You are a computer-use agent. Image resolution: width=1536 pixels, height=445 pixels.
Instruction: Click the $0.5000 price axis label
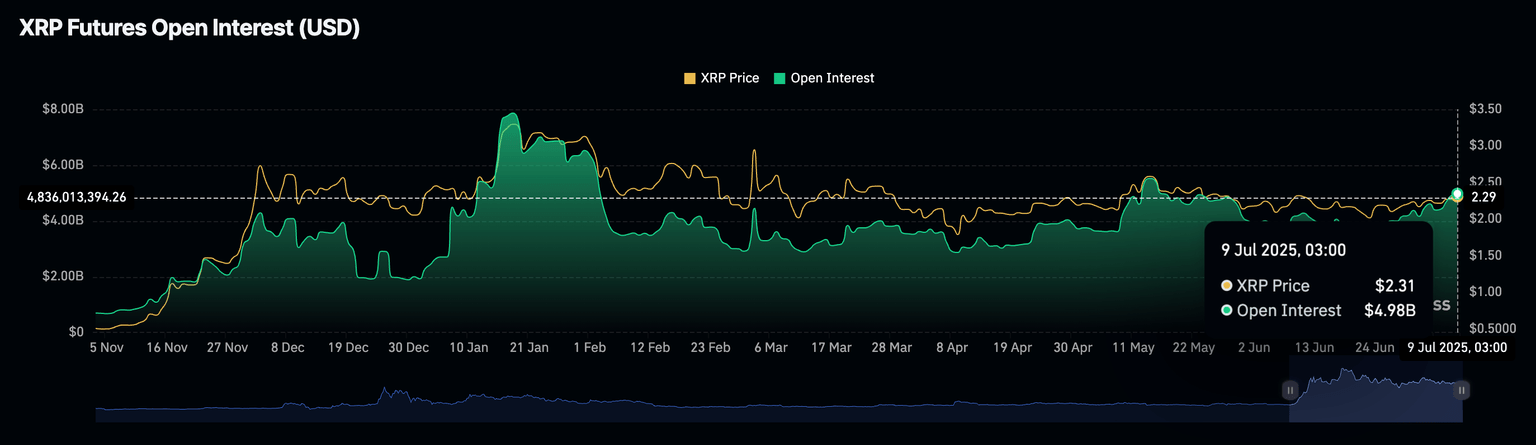point(1492,329)
